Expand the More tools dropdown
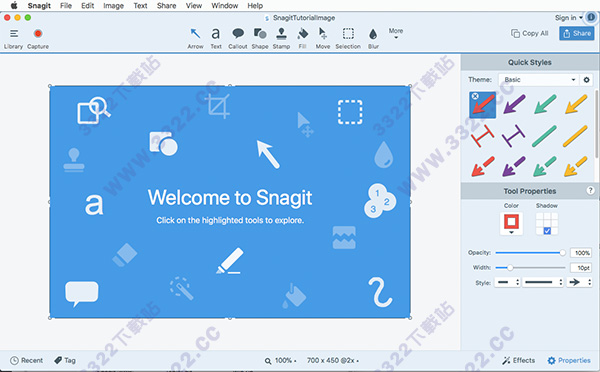 coord(396,33)
